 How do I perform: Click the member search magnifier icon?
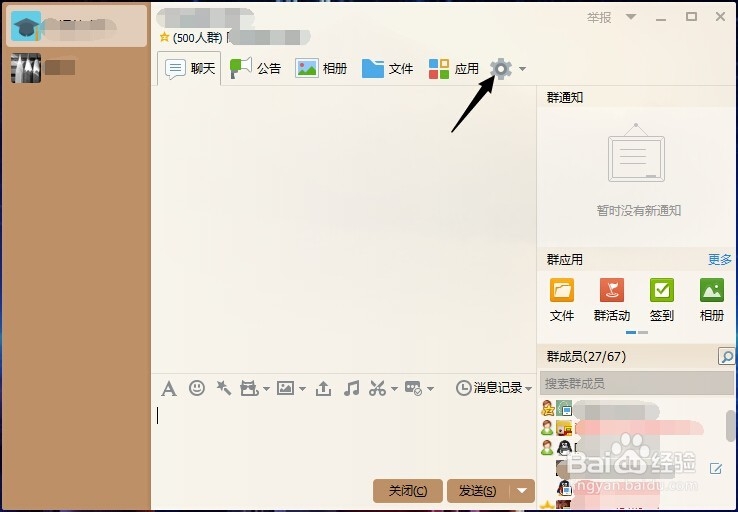tap(726, 357)
